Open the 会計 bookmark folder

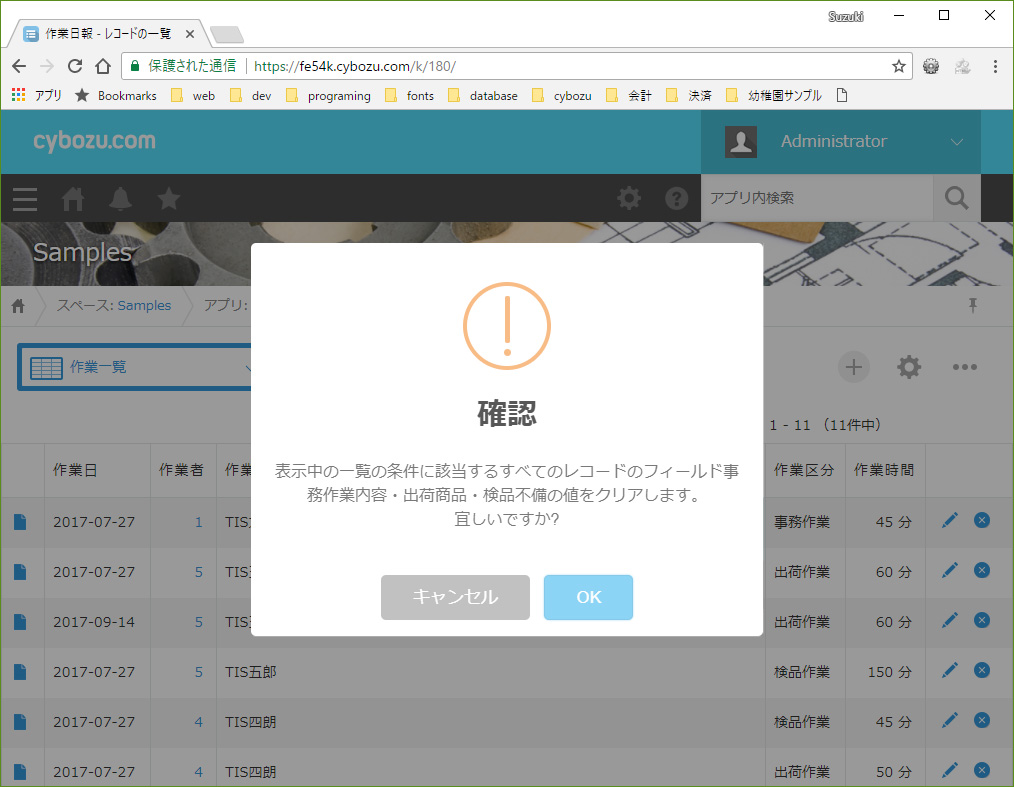point(629,96)
